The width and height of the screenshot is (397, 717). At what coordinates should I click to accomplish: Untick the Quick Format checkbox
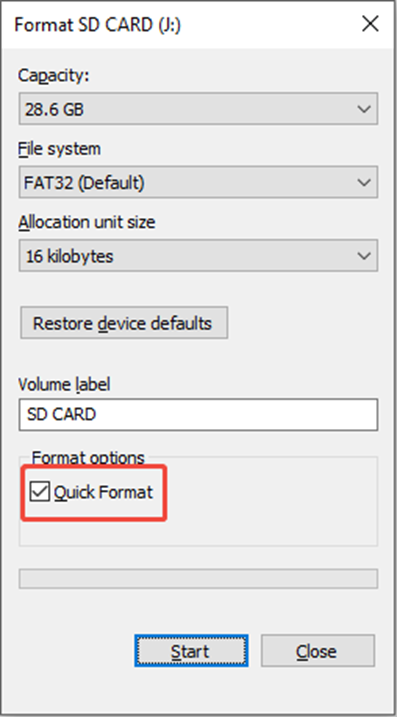40,492
